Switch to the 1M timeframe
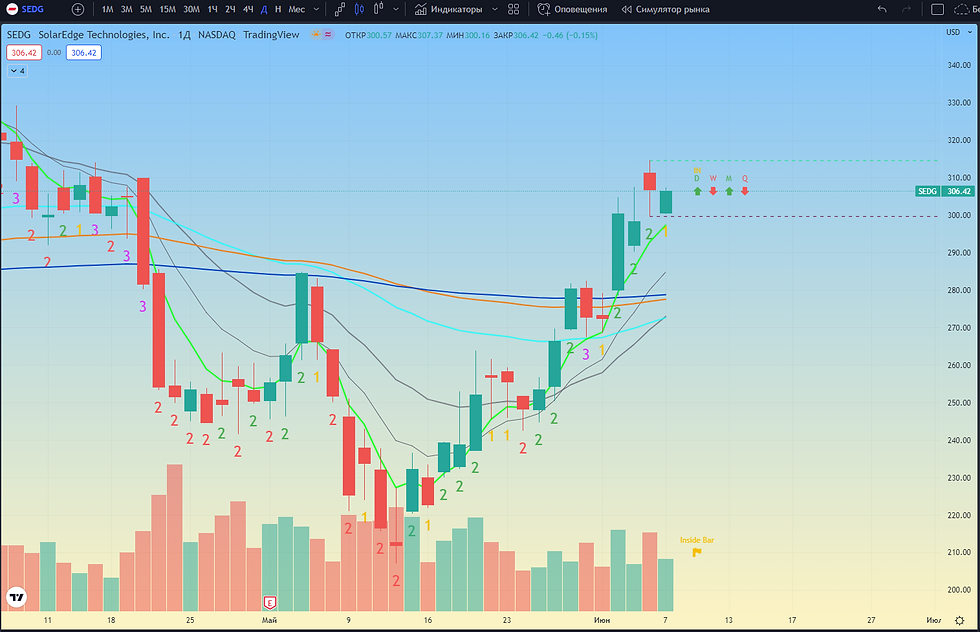Image resolution: width=980 pixels, height=632 pixels. click(108, 9)
